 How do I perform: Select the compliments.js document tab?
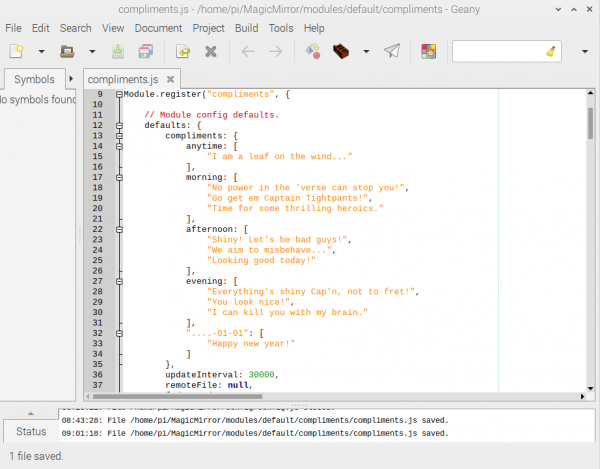click(x=123, y=79)
